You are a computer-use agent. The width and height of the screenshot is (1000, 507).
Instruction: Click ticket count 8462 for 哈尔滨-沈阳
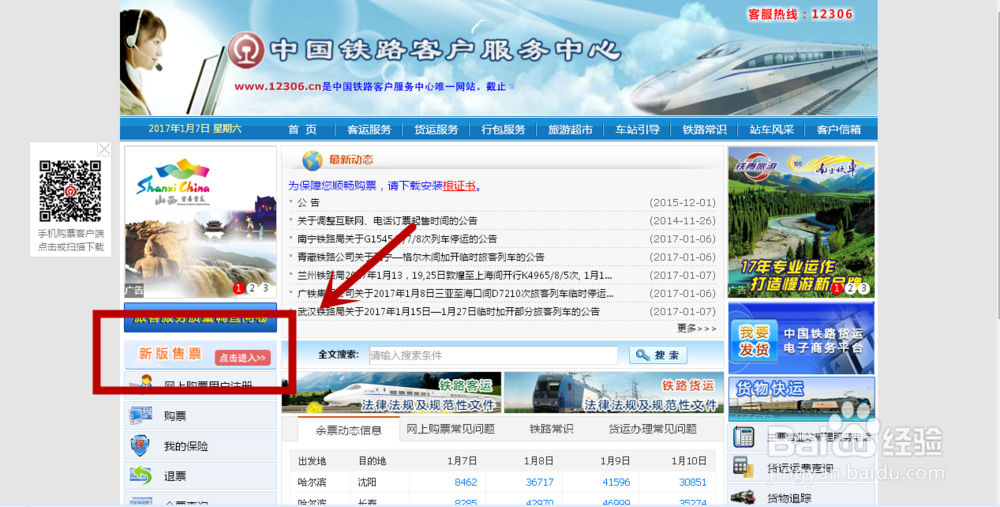point(466,482)
